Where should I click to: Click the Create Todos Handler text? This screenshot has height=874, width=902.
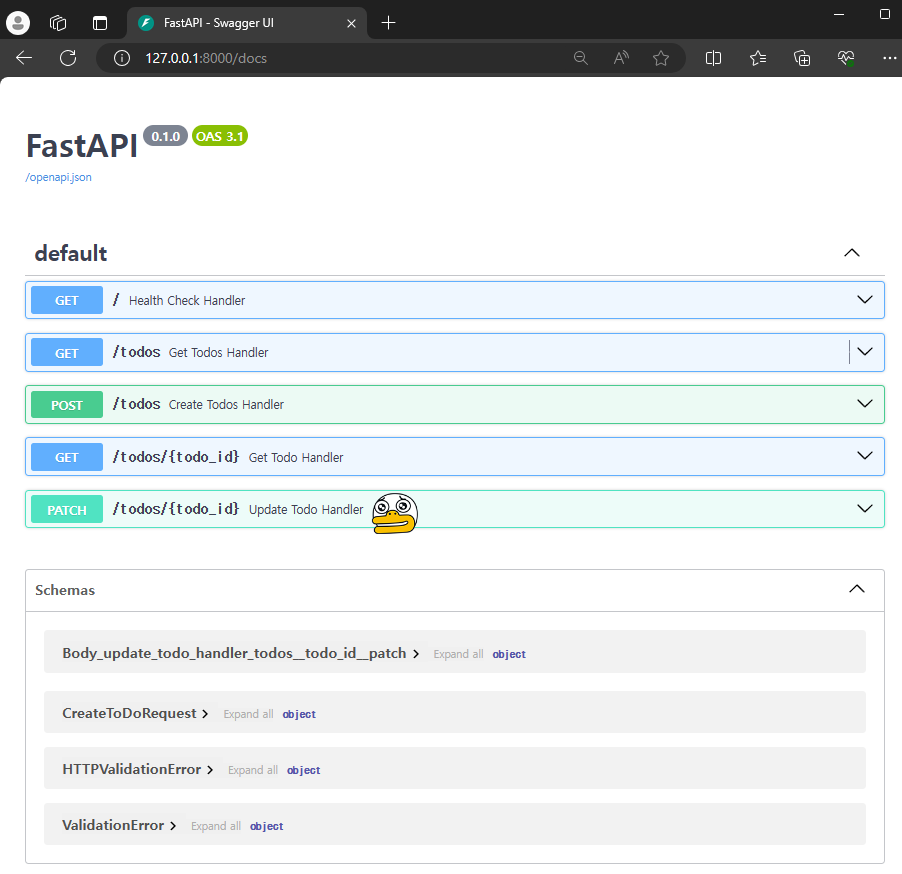(x=226, y=405)
